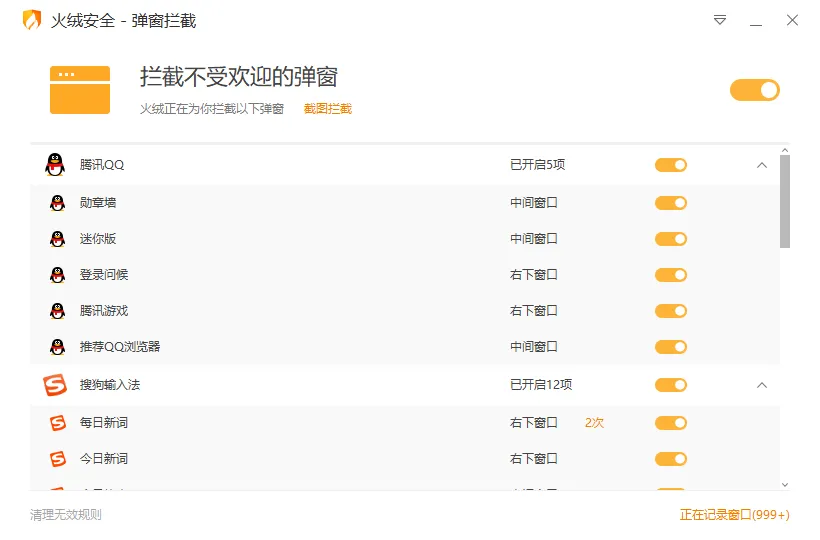
Task: Select the 登录问候 rule name
Action: pyautogui.click(x=104, y=275)
